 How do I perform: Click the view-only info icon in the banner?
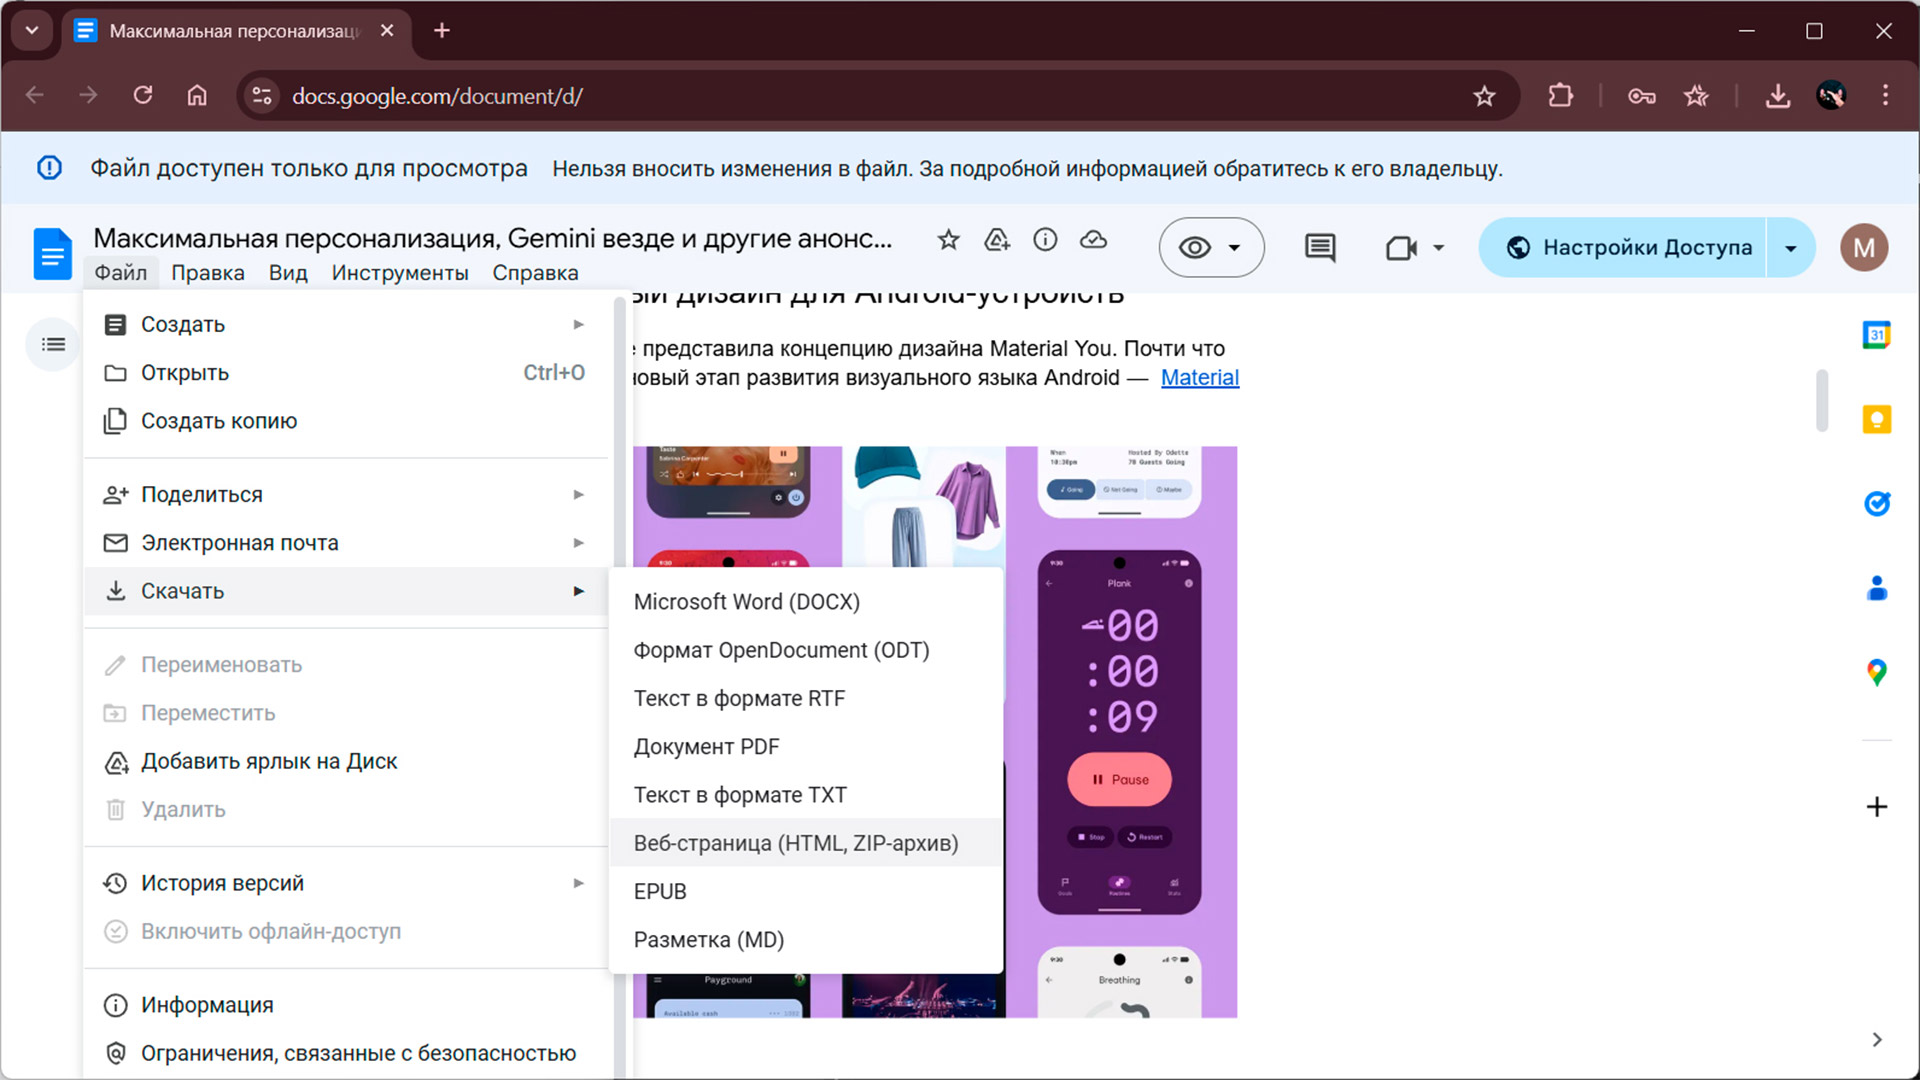[x=49, y=168]
